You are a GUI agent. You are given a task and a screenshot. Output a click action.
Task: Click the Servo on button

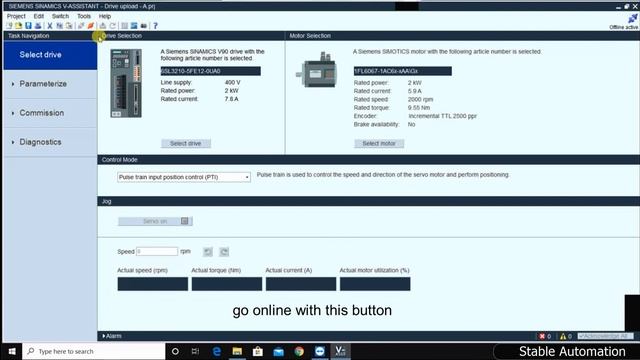(155, 221)
